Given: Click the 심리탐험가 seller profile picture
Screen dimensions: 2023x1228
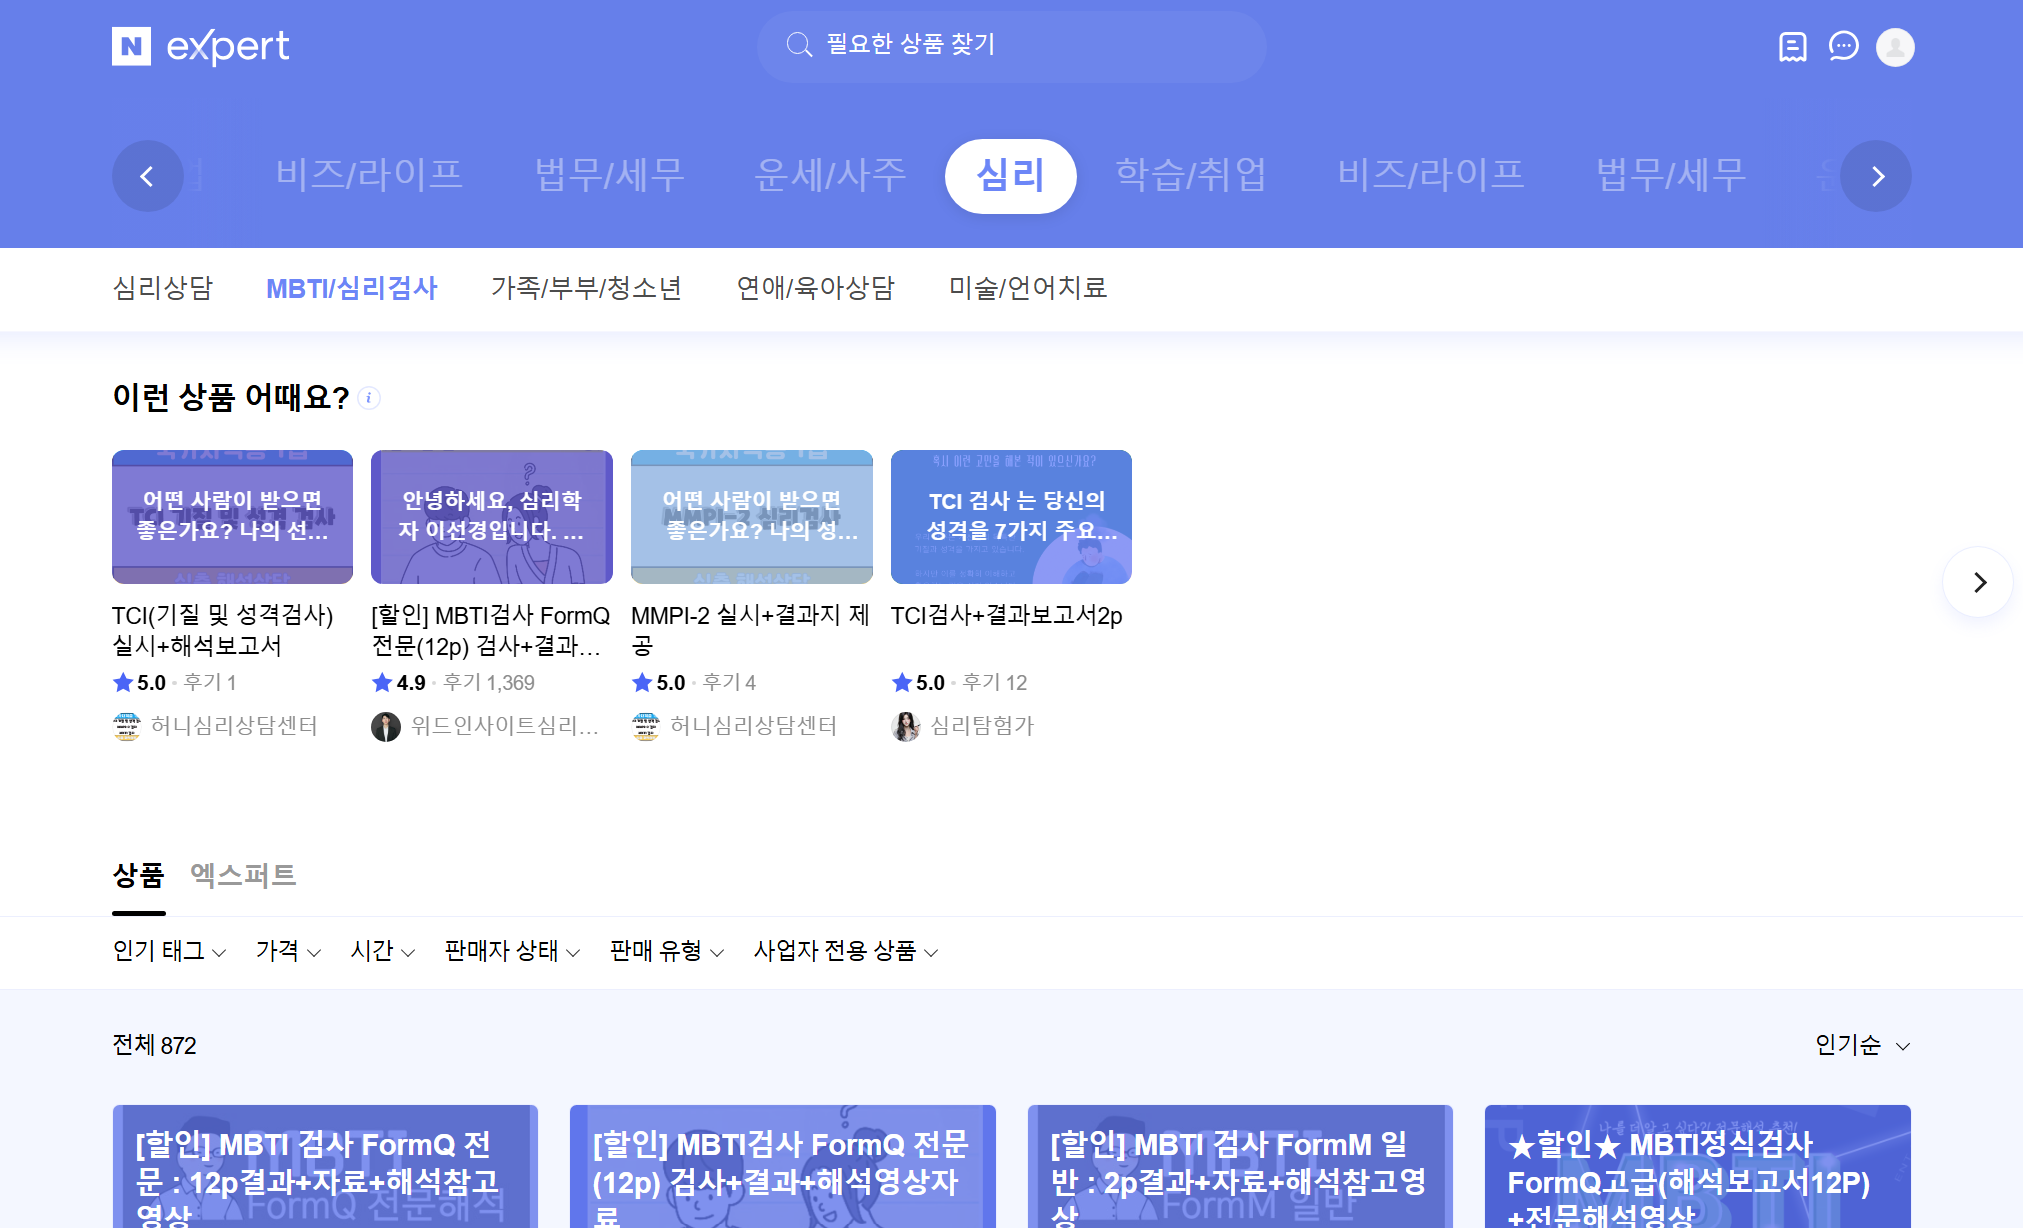Looking at the screenshot, I should click(x=908, y=726).
